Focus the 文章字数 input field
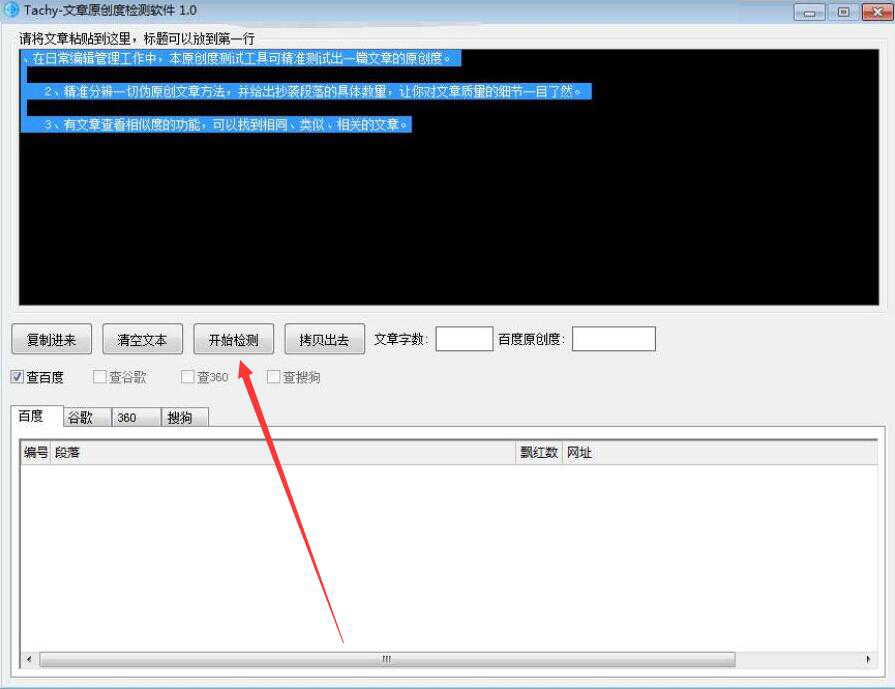The height and width of the screenshot is (689, 895). coord(464,339)
